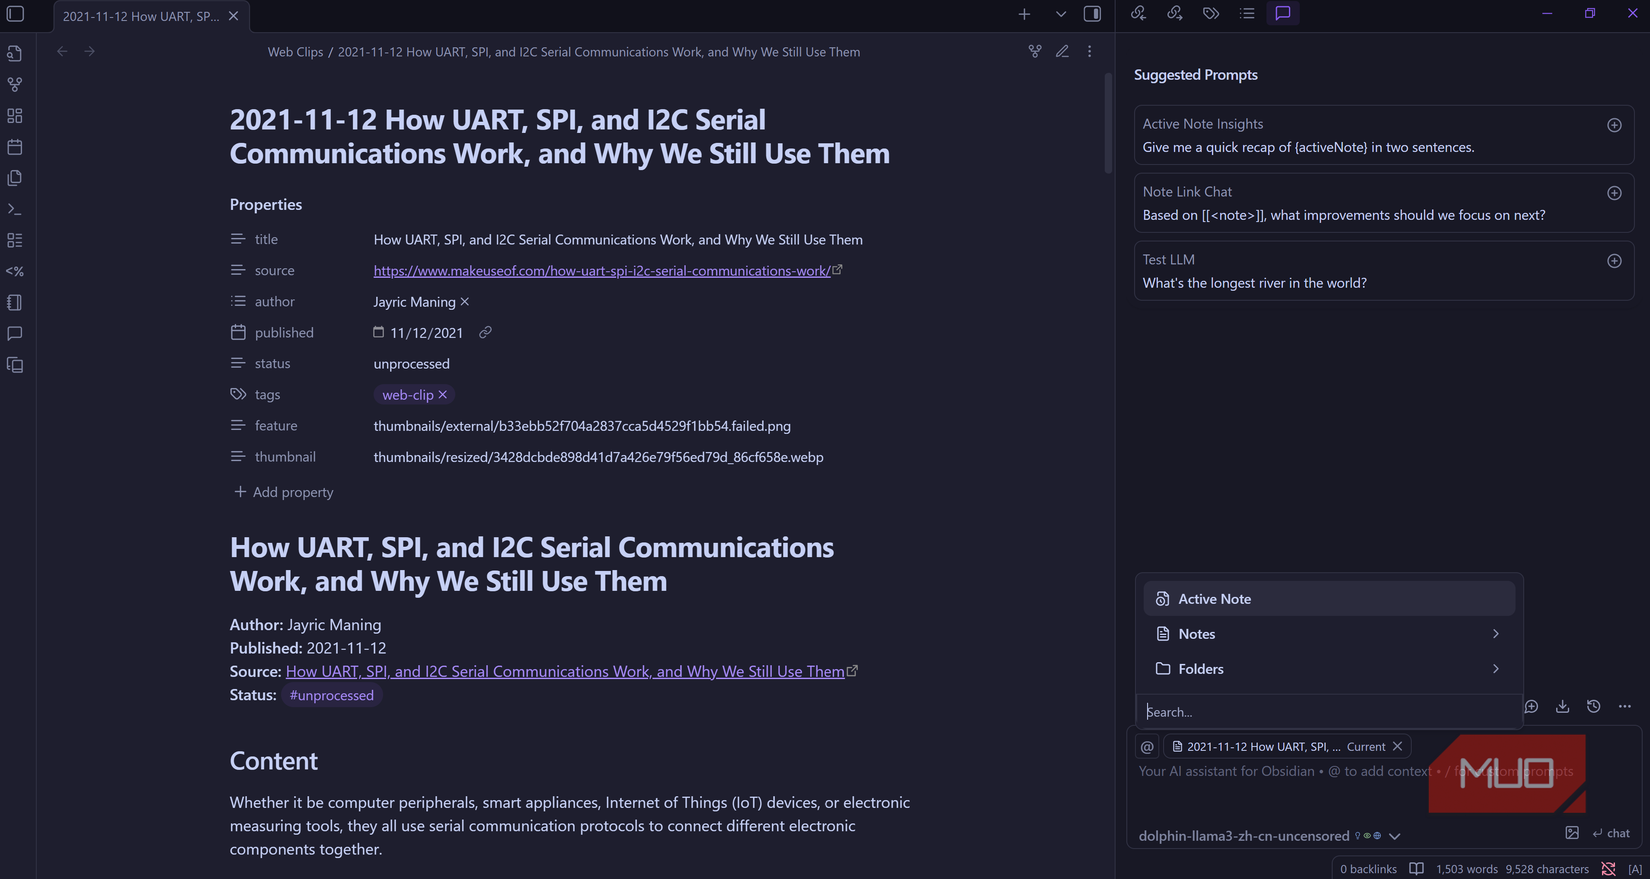
Task: Click the @ add context button
Action: (1147, 747)
